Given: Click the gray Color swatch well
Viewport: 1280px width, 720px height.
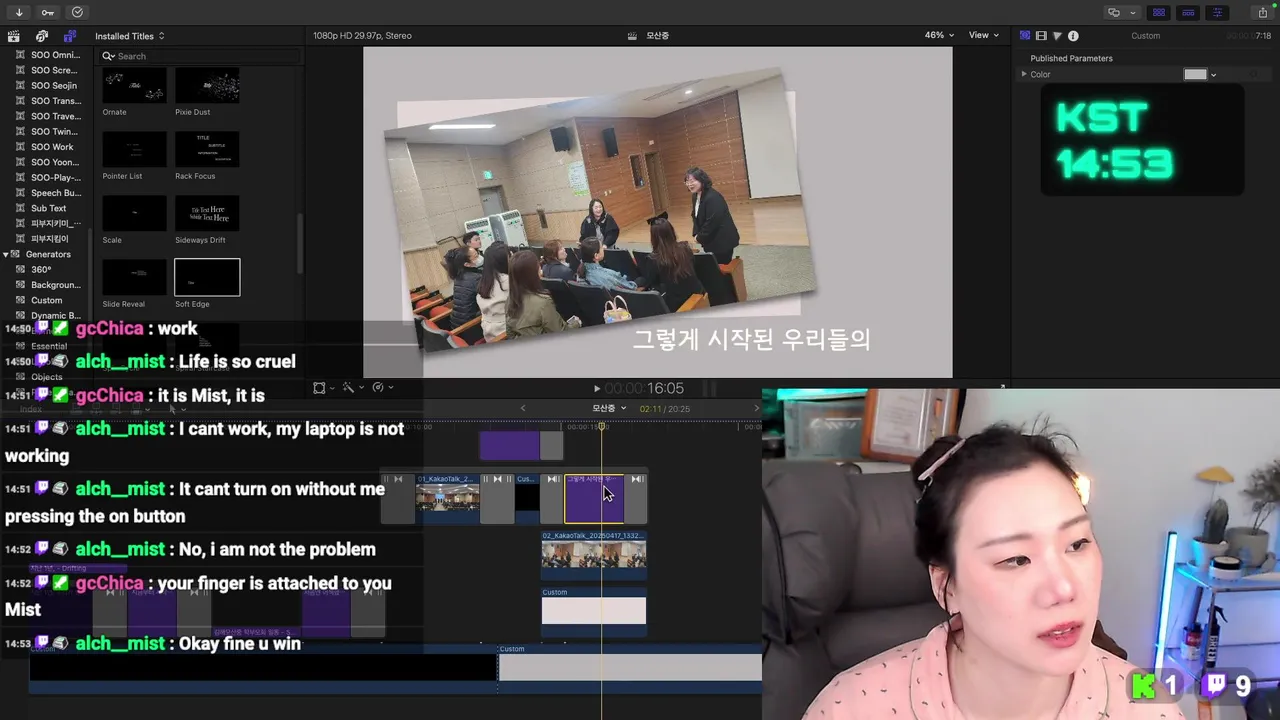Looking at the screenshot, I should pyautogui.click(x=1195, y=74).
